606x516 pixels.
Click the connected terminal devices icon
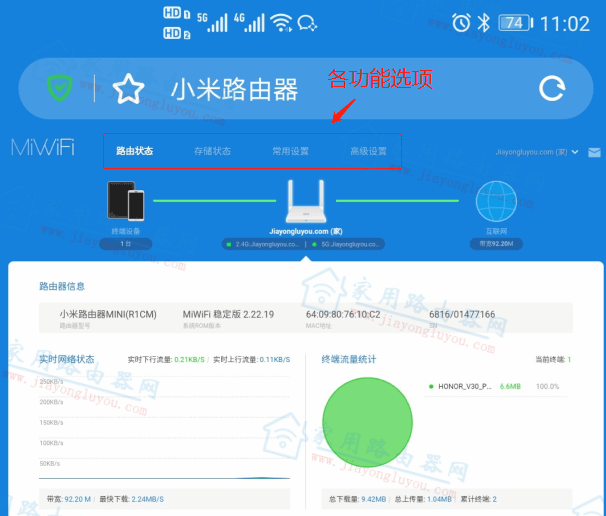click(x=126, y=205)
